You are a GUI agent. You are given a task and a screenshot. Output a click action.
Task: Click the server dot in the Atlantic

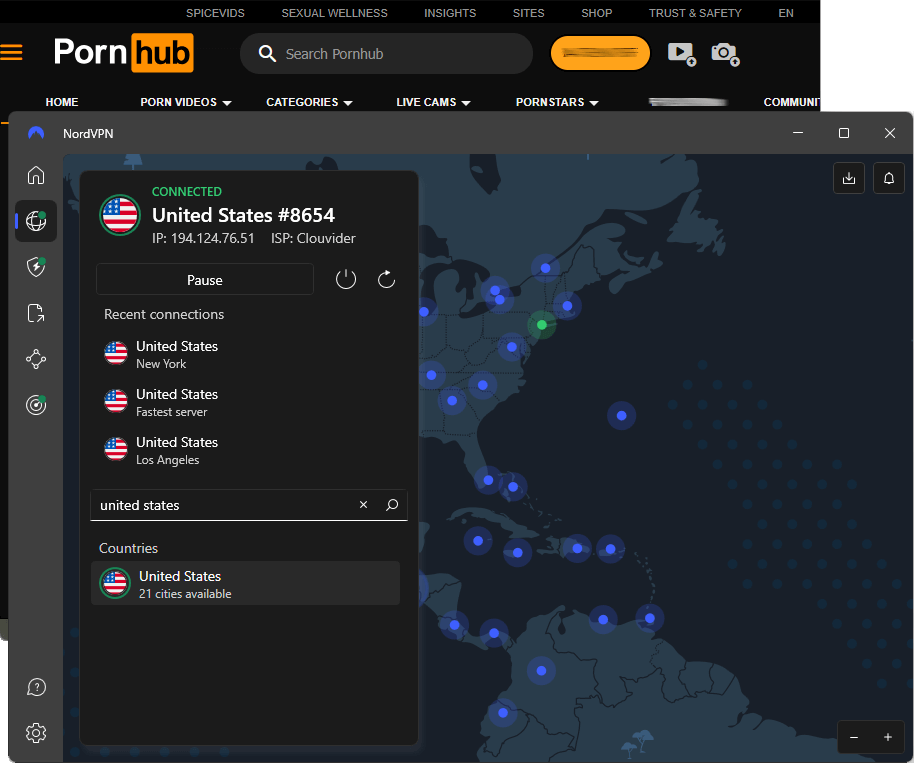621,416
